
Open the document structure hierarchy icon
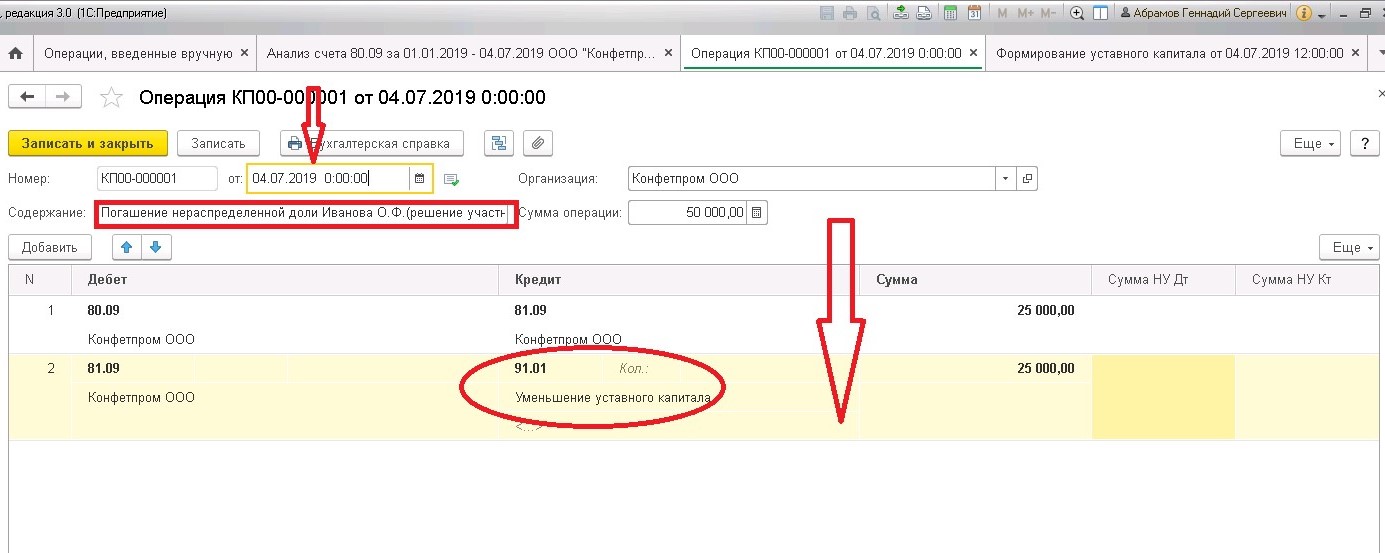498,143
